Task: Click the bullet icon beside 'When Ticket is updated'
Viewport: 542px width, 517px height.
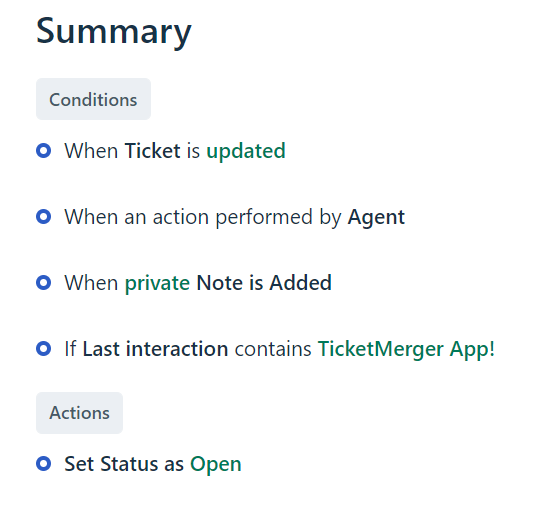Action: 44,151
